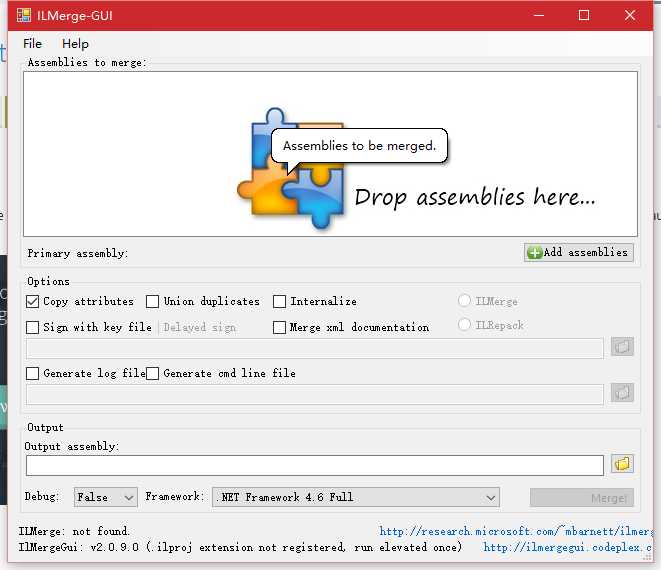This screenshot has width=661, height=570.
Task: Click the log file path field
Action: [x=314, y=395]
